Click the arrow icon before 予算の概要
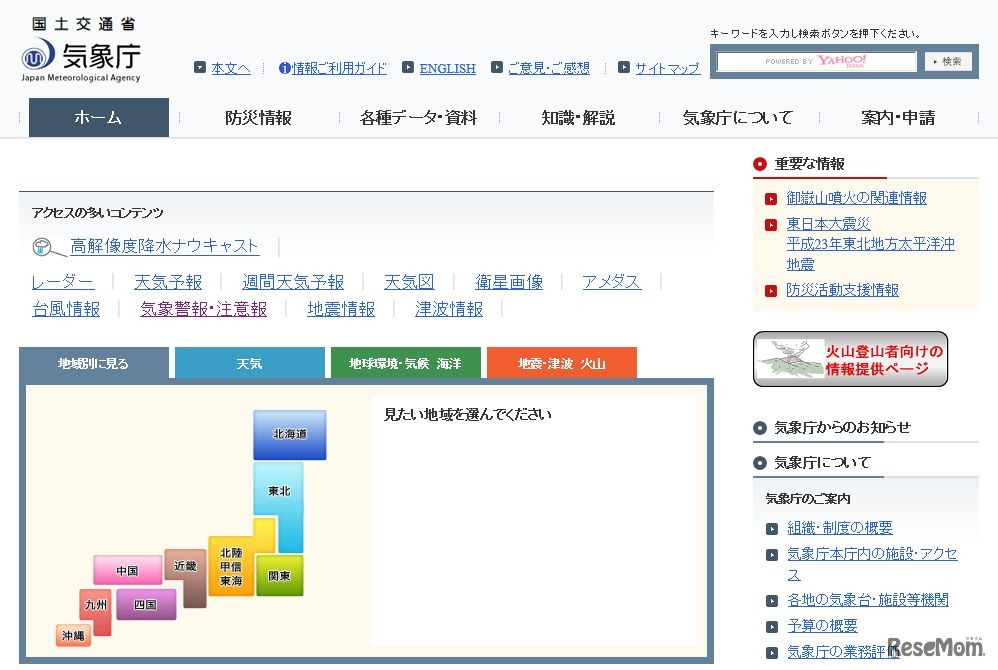Image resolution: width=998 pixels, height=670 pixels. click(774, 626)
